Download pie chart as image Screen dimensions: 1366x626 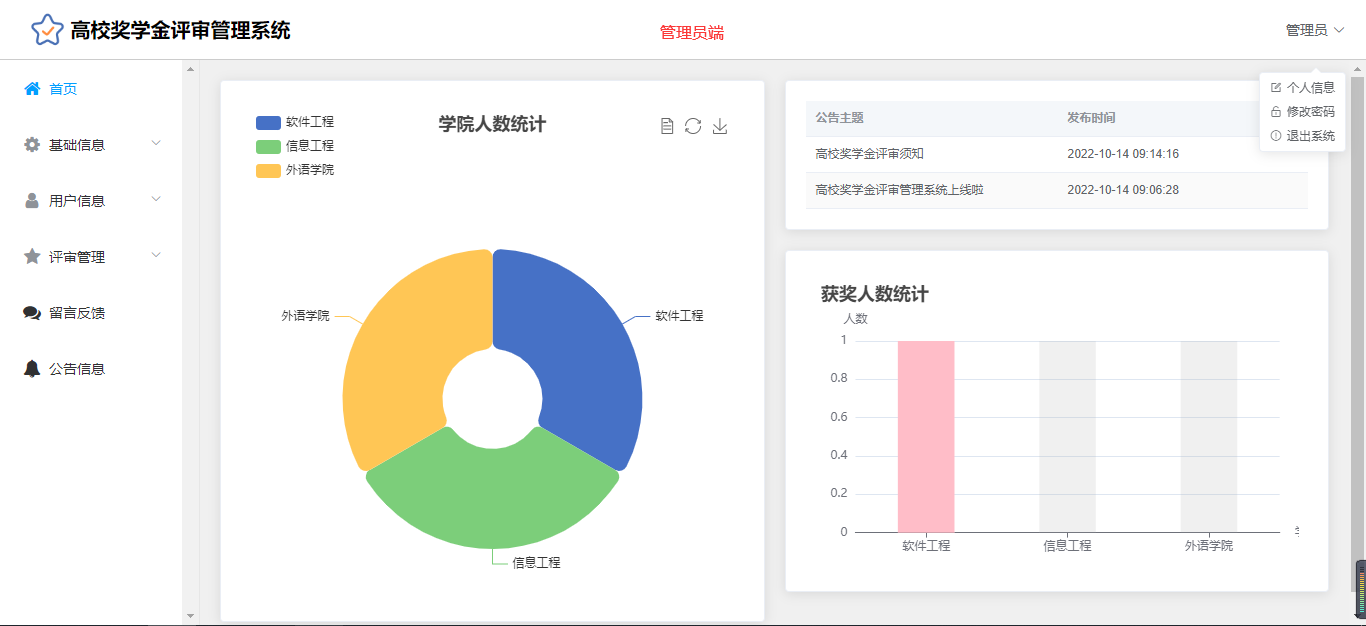[720, 126]
